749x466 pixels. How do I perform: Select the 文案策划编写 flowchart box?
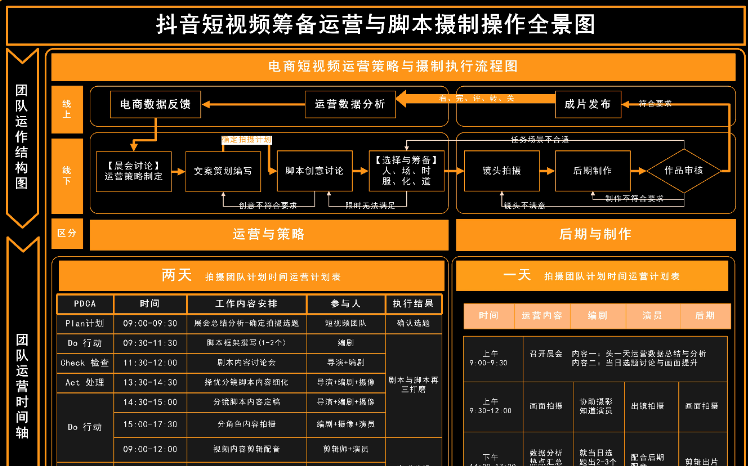click(x=223, y=171)
